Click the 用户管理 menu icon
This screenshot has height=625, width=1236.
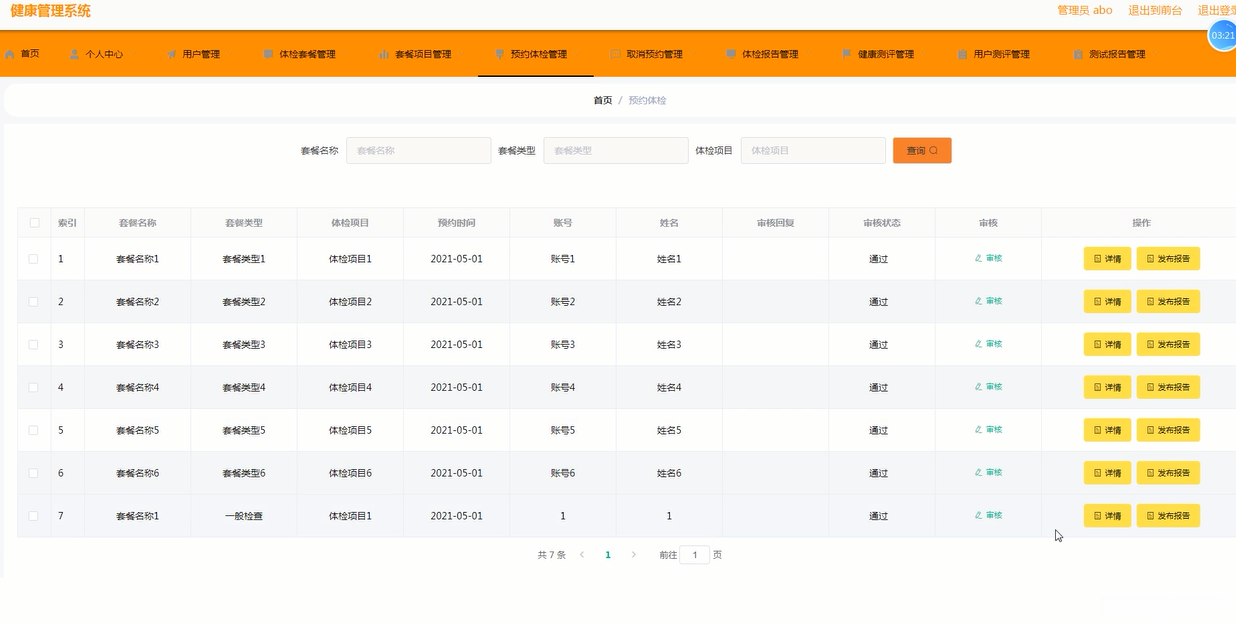point(172,54)
